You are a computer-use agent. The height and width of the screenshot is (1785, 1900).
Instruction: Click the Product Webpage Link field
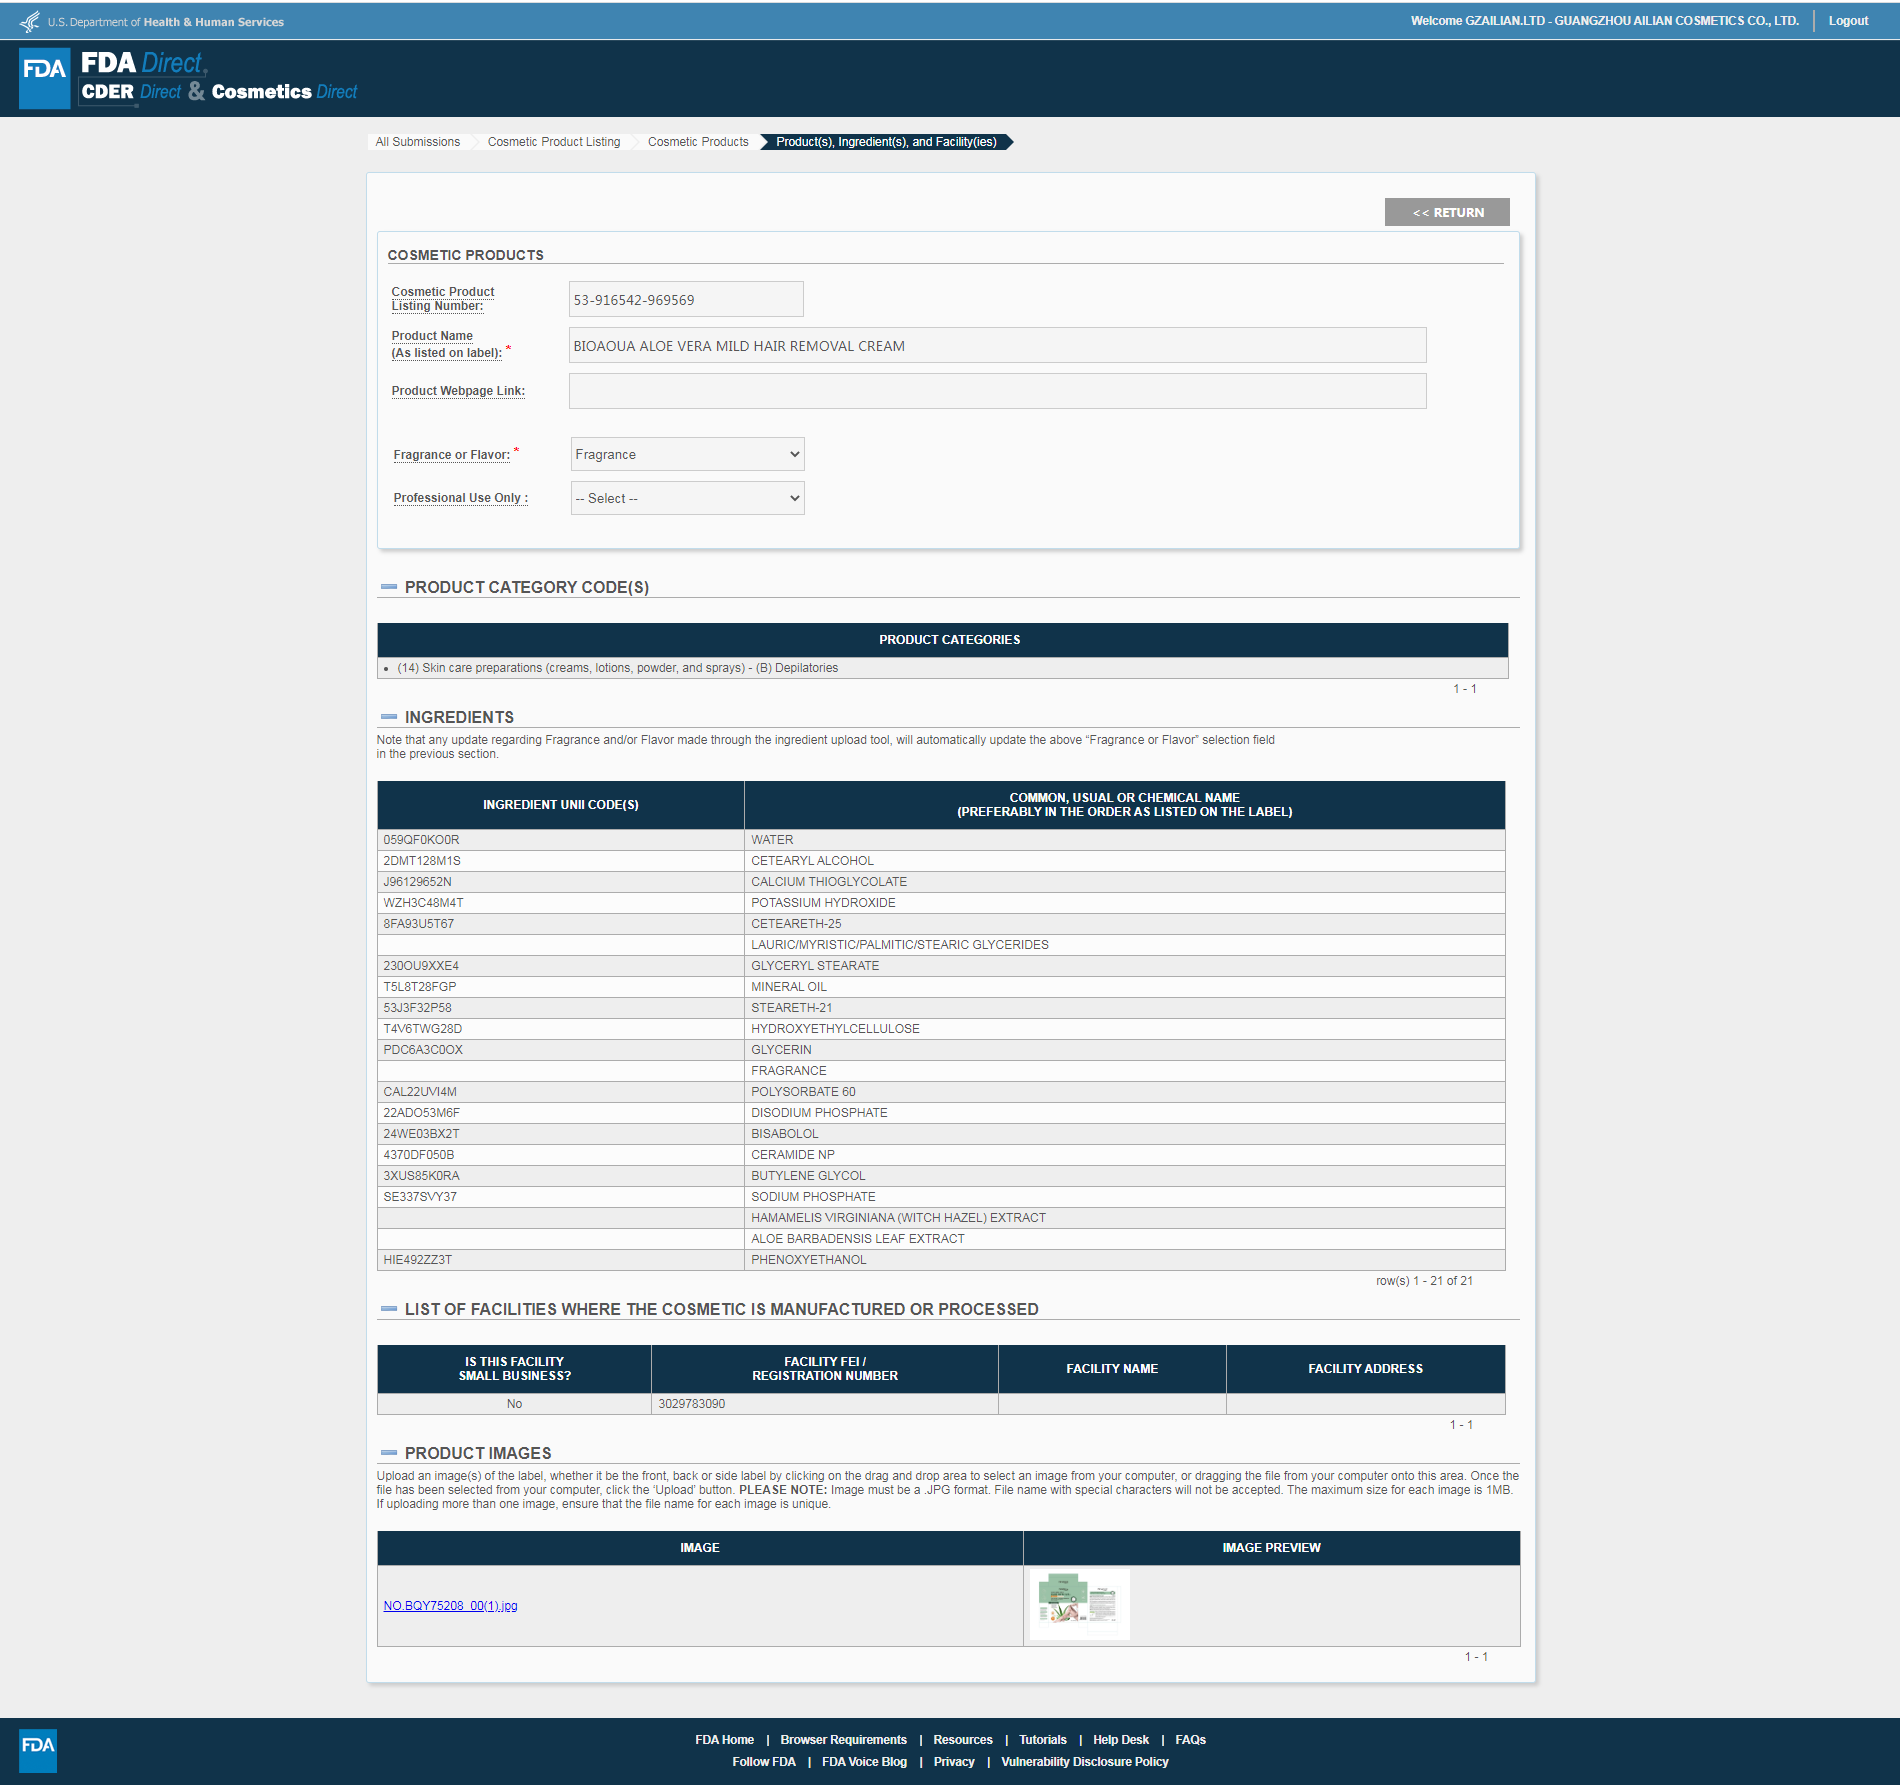pyautogui.click(x=996, y=391)
